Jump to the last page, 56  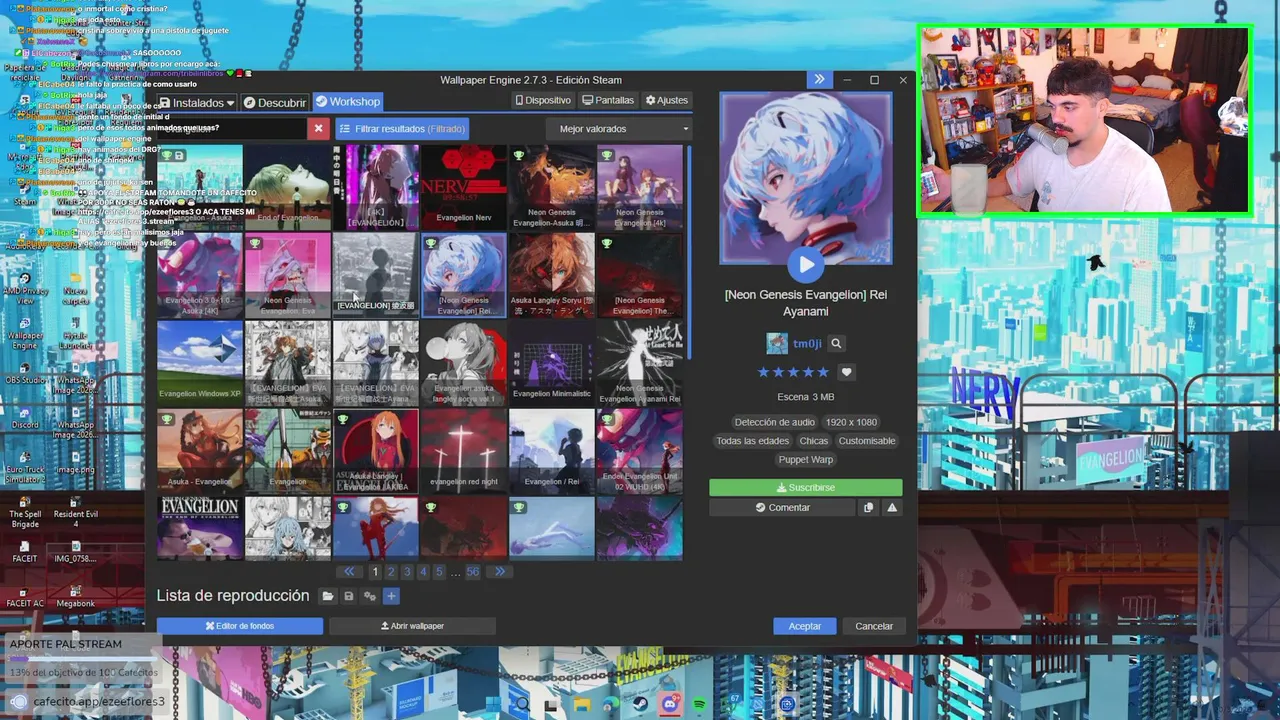click(x=473, y=572)
